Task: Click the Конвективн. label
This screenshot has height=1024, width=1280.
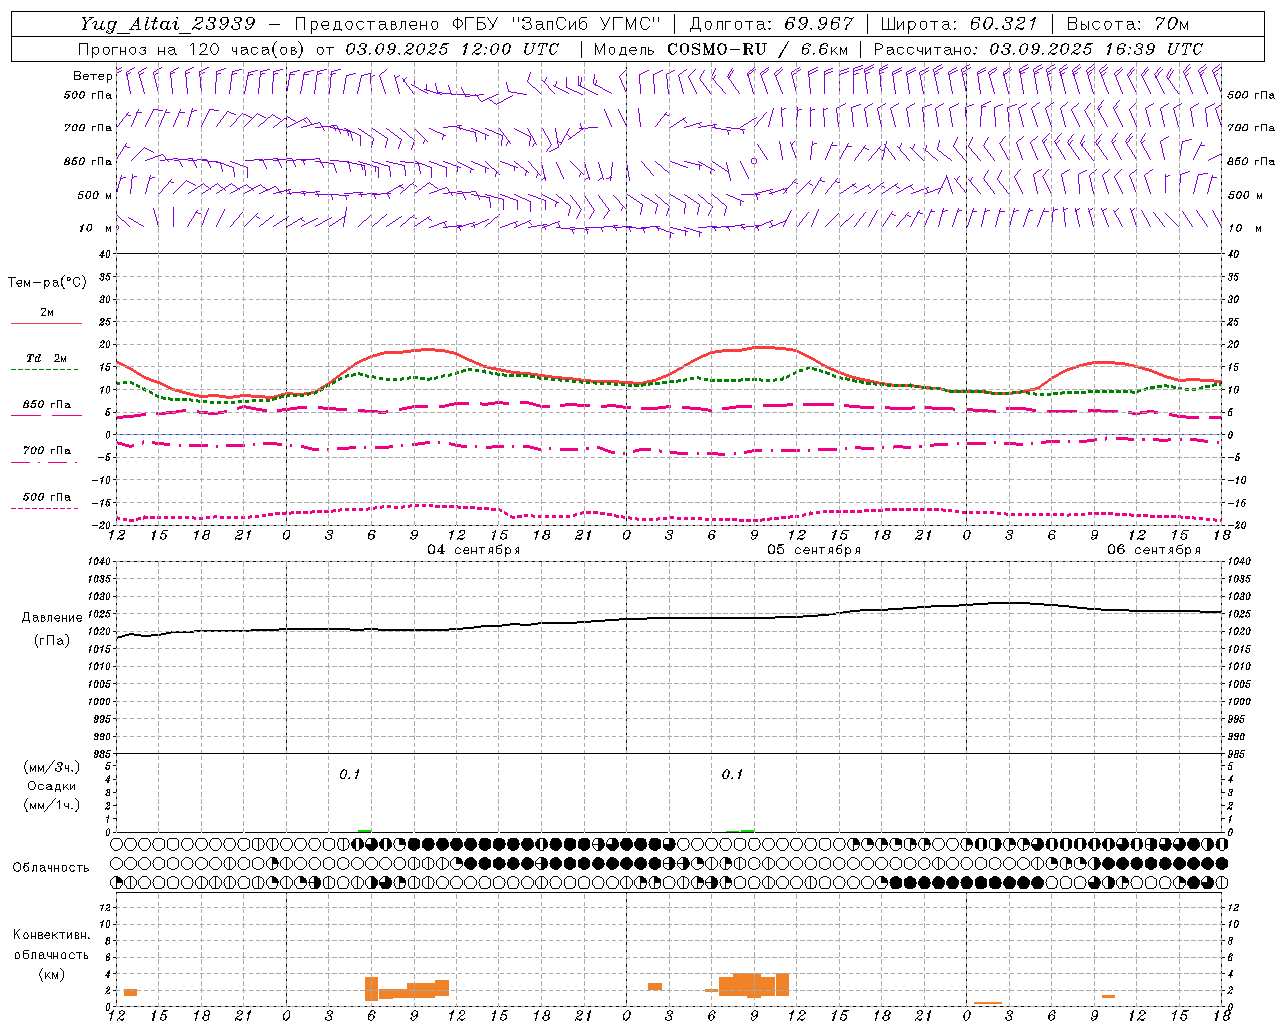Action: pyautogui.click(x=51, y=935)
